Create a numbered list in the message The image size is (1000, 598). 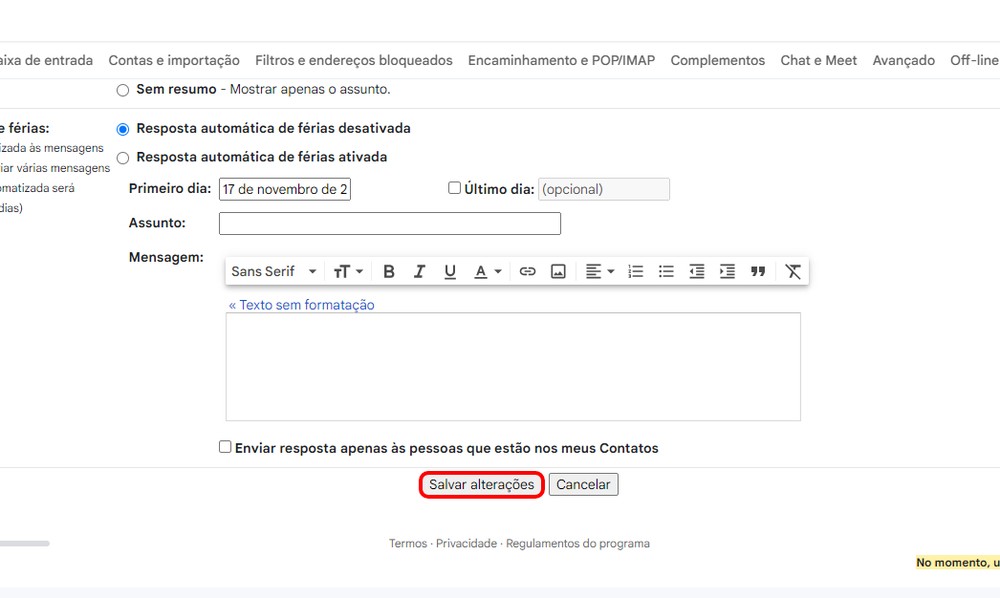[x=635, y=270]
